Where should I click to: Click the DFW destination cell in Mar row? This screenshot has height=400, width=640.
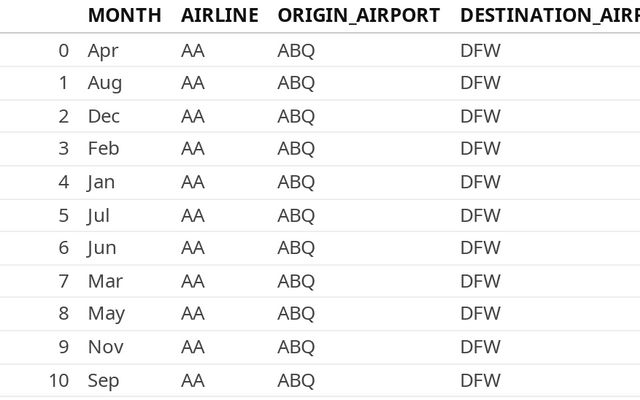(x=480, y=281)
